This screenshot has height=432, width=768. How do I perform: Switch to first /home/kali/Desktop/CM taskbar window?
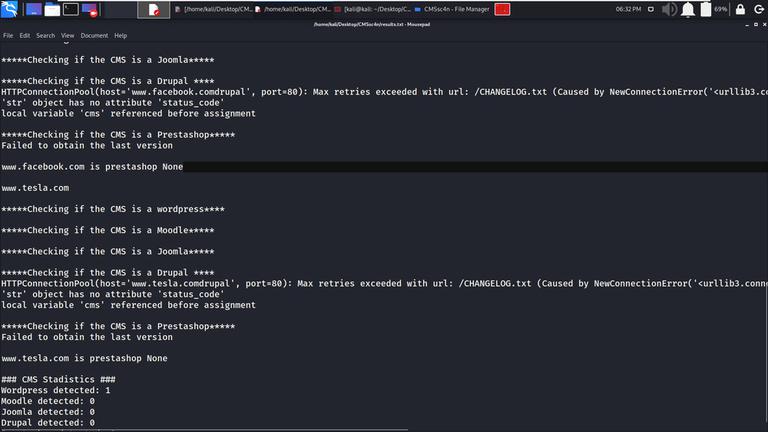pyautogui.click(x=214, y=9)
